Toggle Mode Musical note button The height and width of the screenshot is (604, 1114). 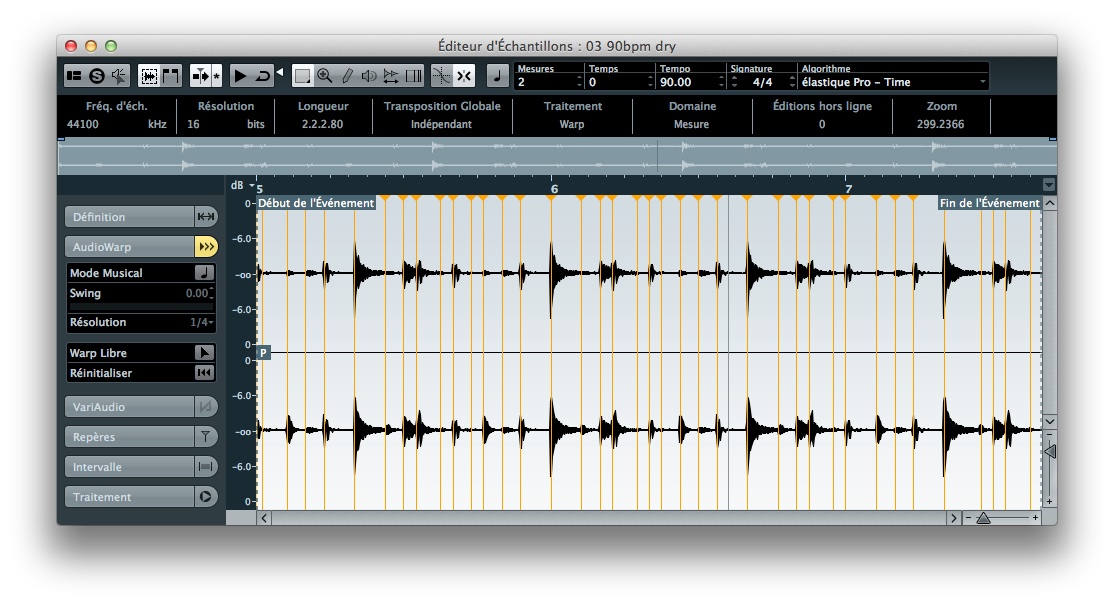204,273
